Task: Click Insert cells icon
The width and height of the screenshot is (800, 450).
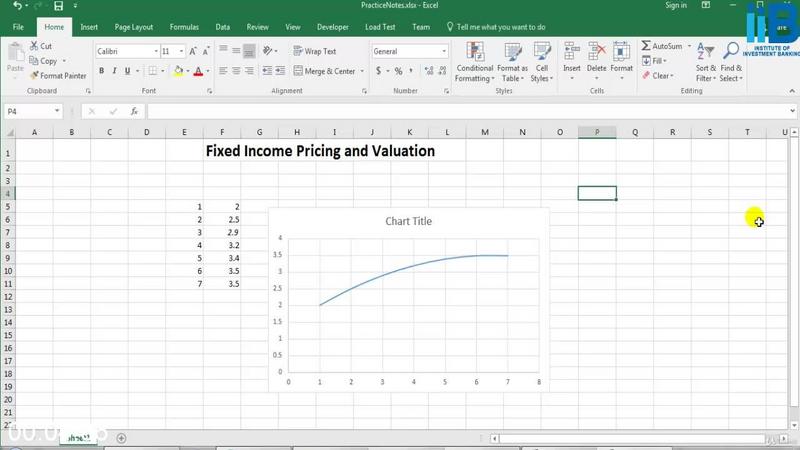Action: tap(571, 52)
